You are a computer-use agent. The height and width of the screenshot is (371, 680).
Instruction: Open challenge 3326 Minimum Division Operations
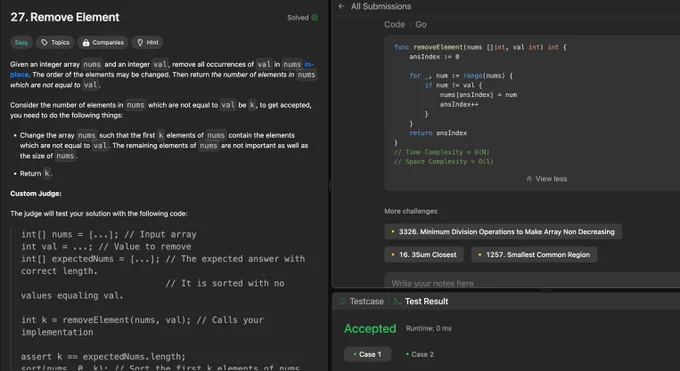click(x=503, y=232)
